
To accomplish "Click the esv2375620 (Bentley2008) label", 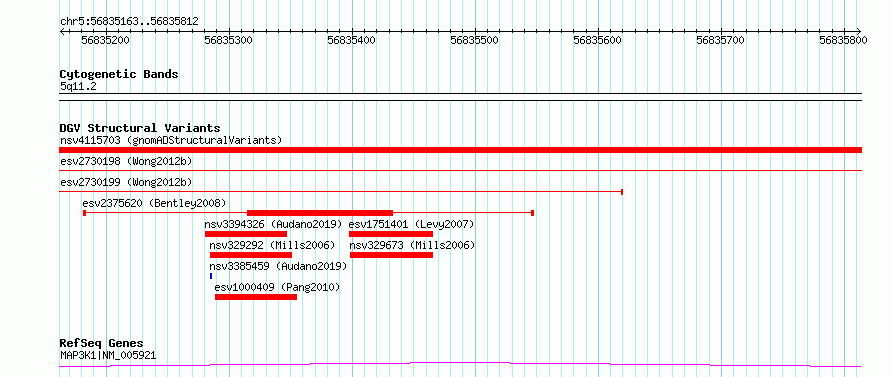I will coord(154,203).
